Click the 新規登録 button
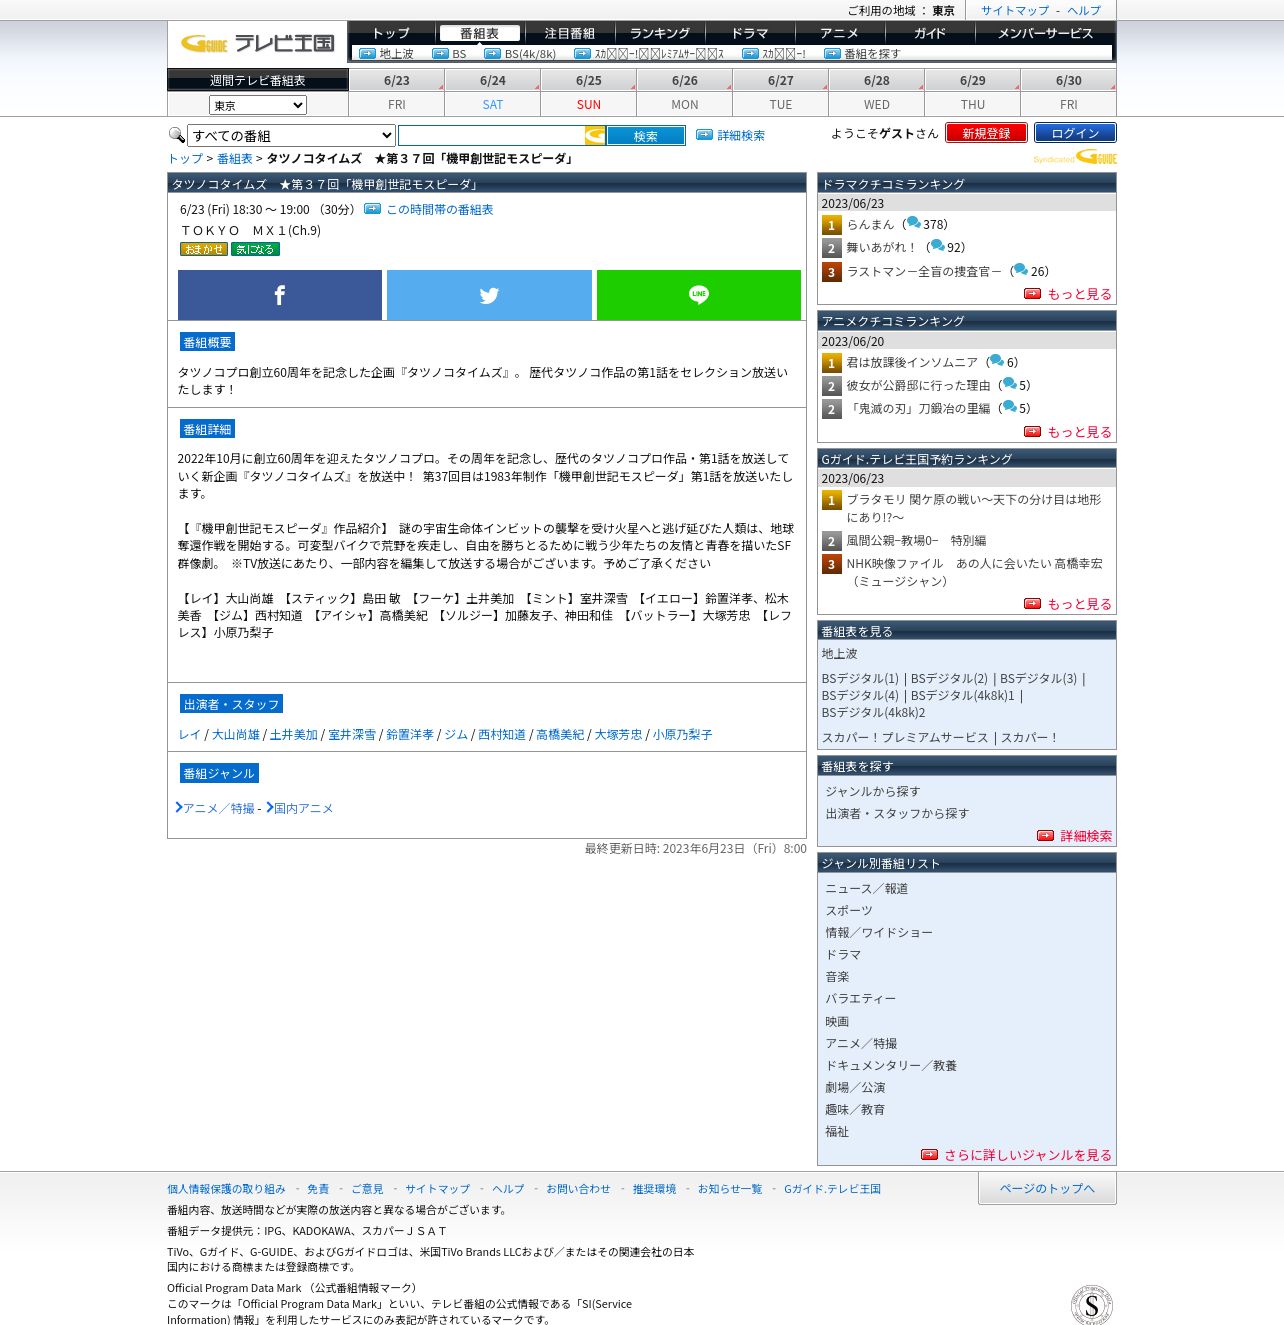 [986, 133]
